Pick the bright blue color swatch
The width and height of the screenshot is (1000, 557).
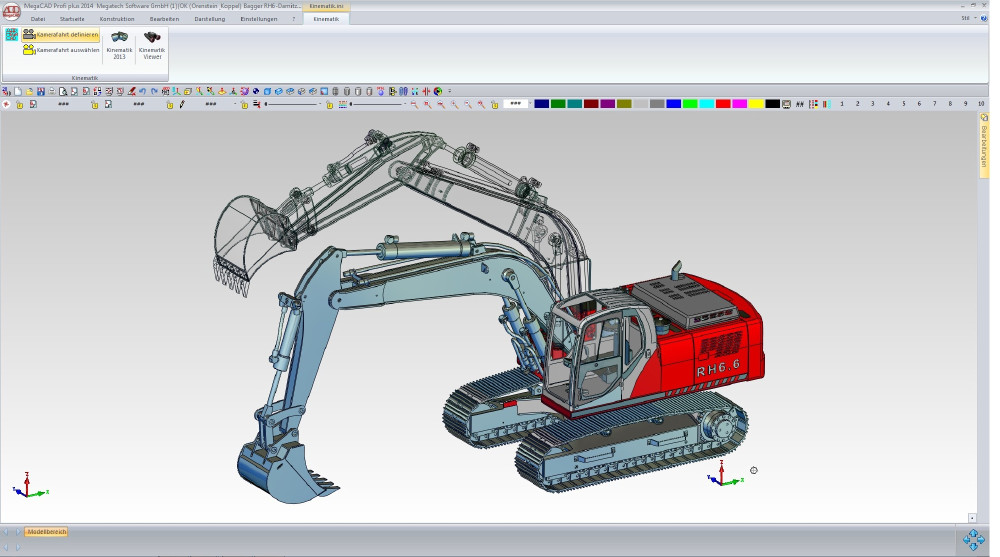click(673, 103)
